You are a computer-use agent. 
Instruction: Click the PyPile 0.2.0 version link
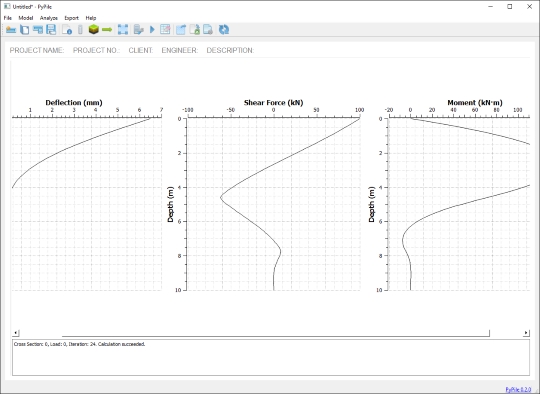[x=518, y=390]
